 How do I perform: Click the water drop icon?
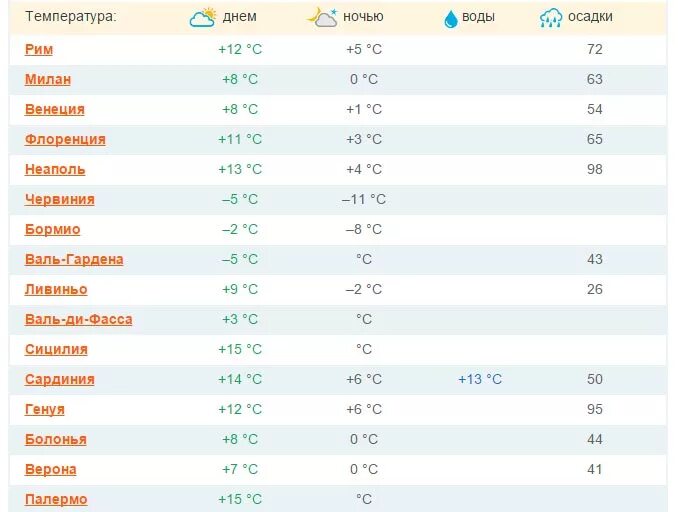pos(451,19)
